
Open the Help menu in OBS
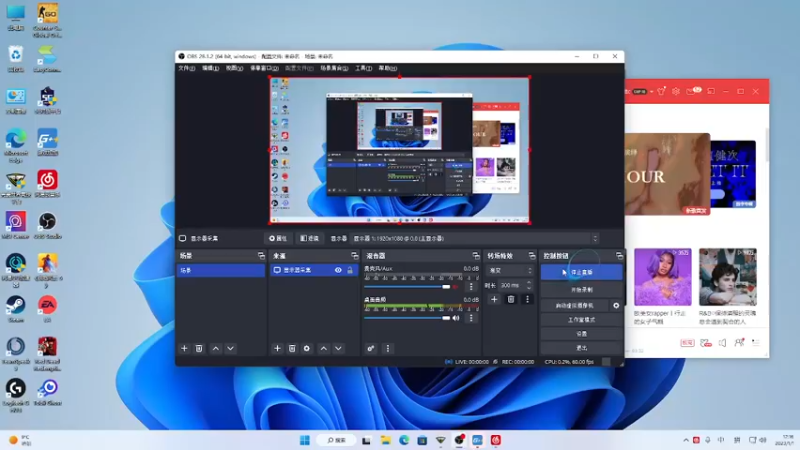[387, 68]
